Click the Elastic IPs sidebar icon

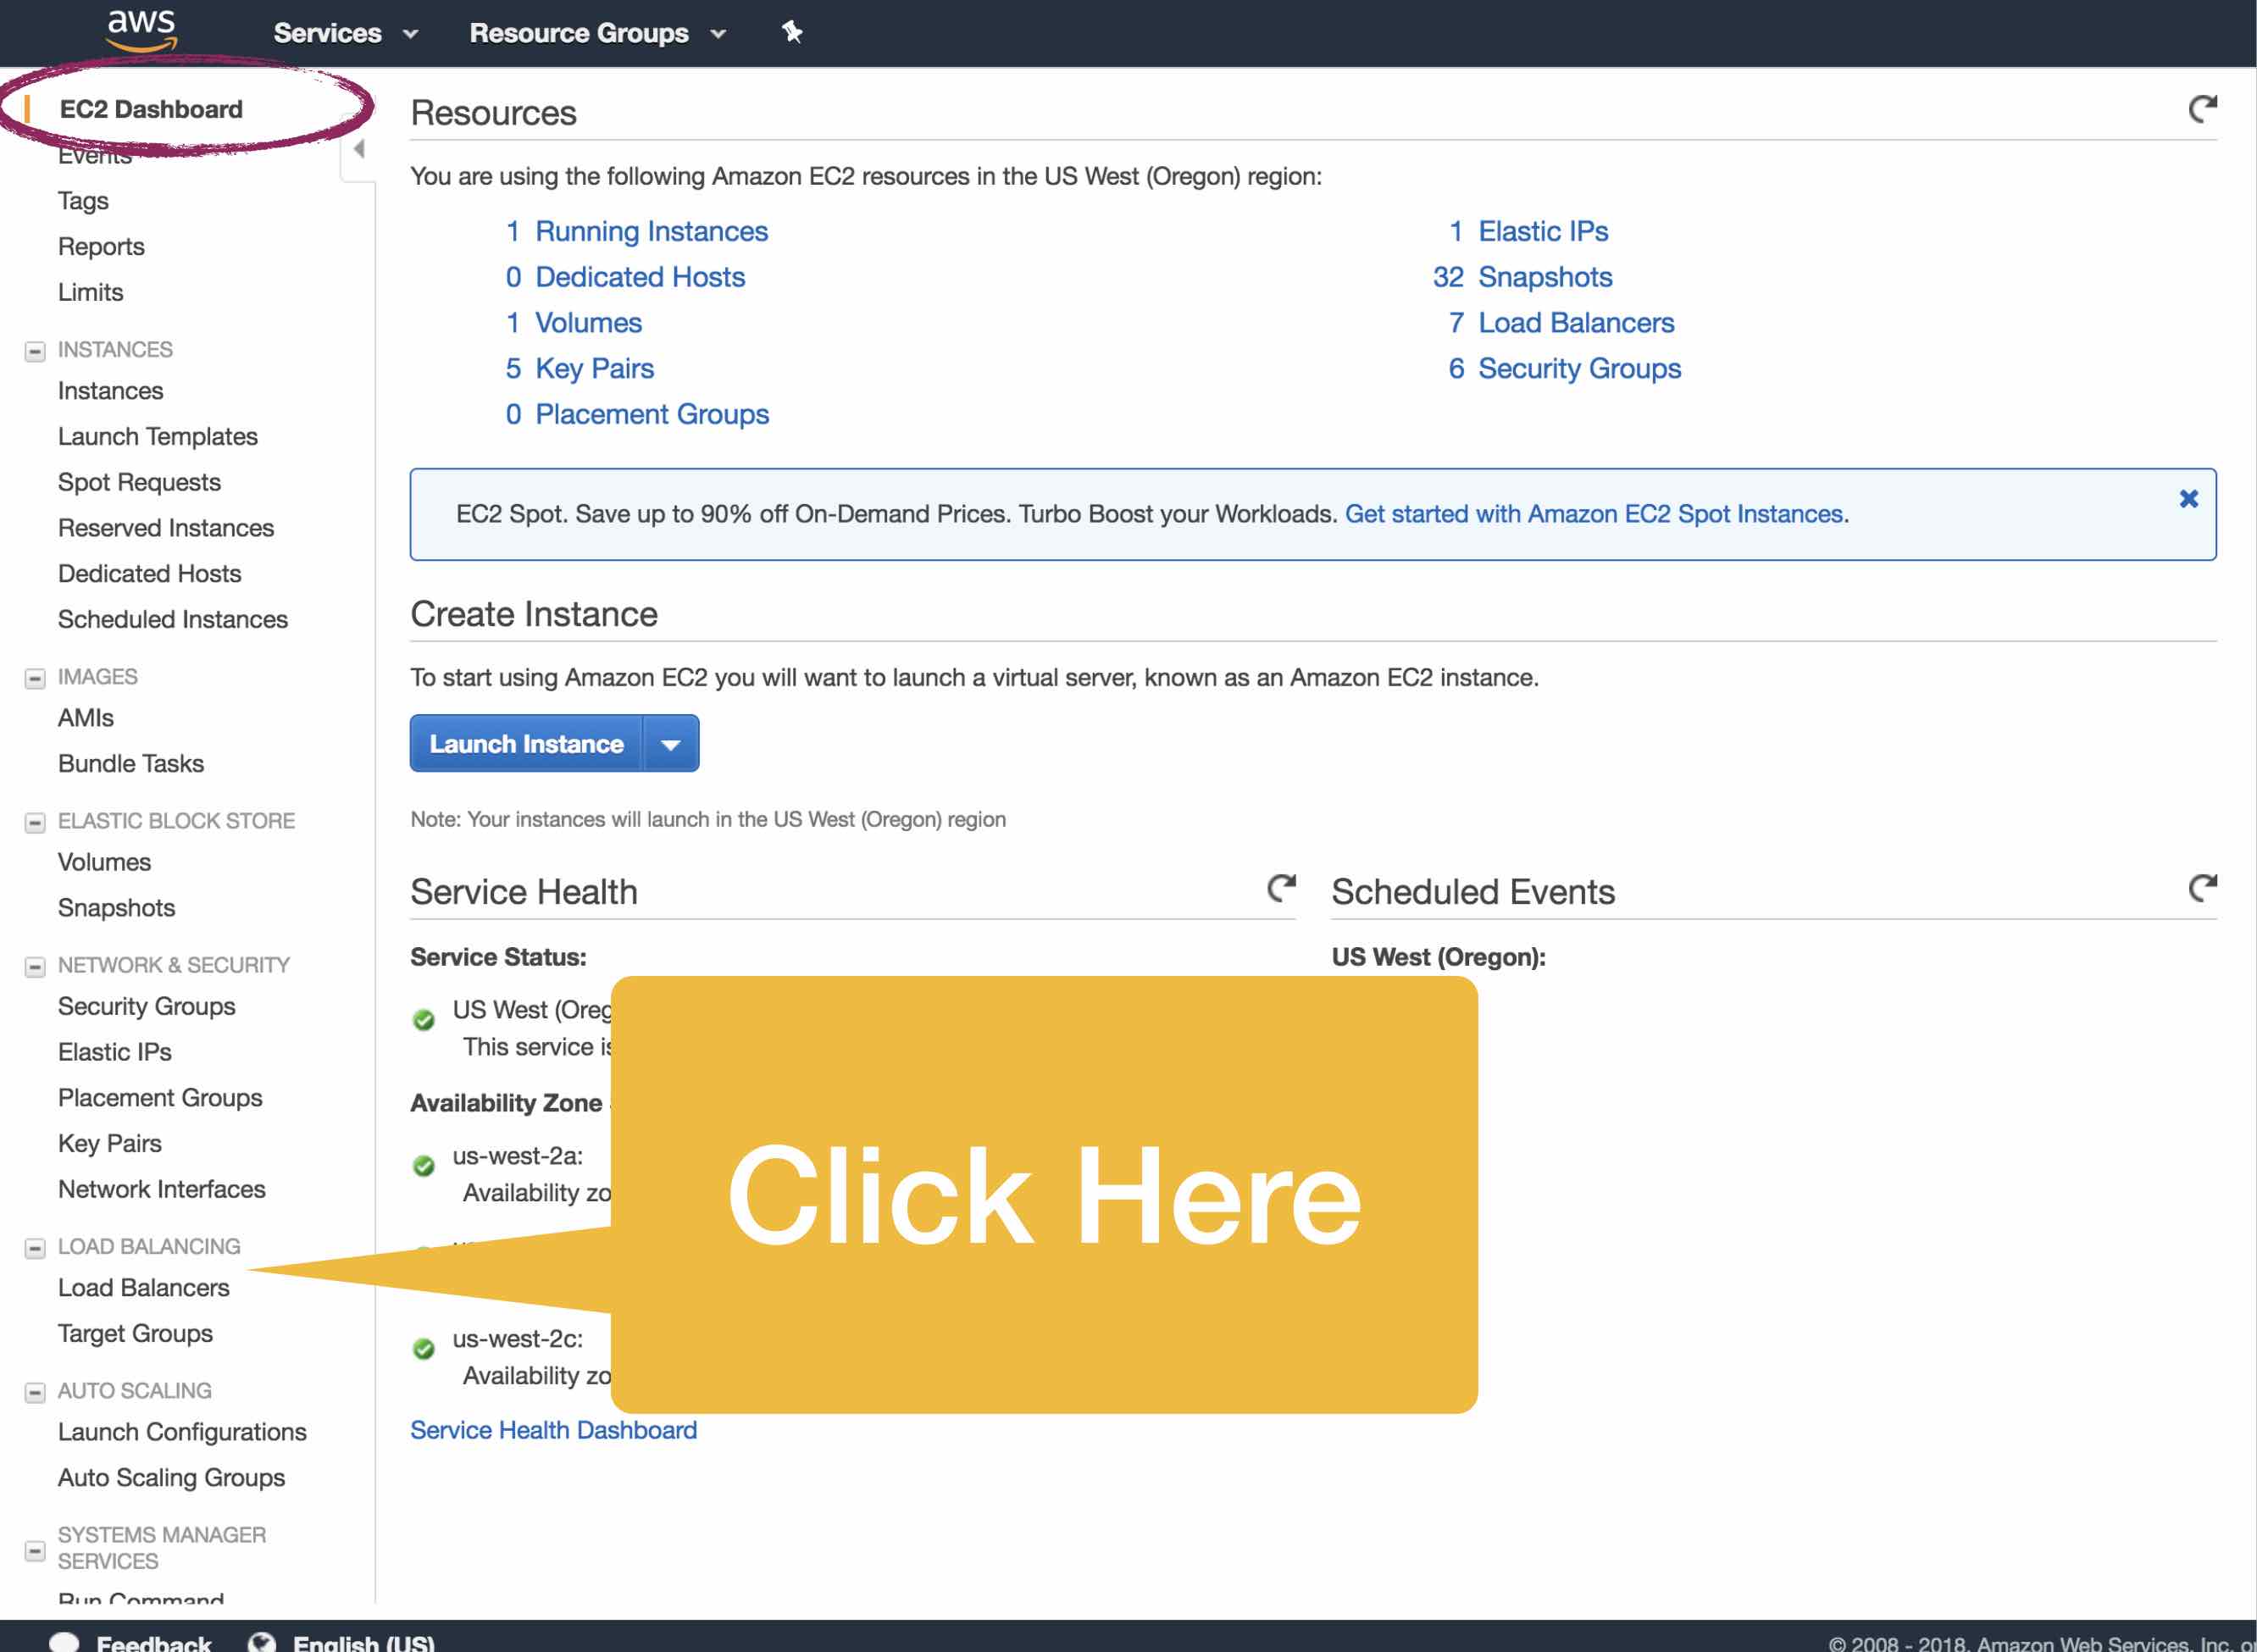click(114, 1051)
